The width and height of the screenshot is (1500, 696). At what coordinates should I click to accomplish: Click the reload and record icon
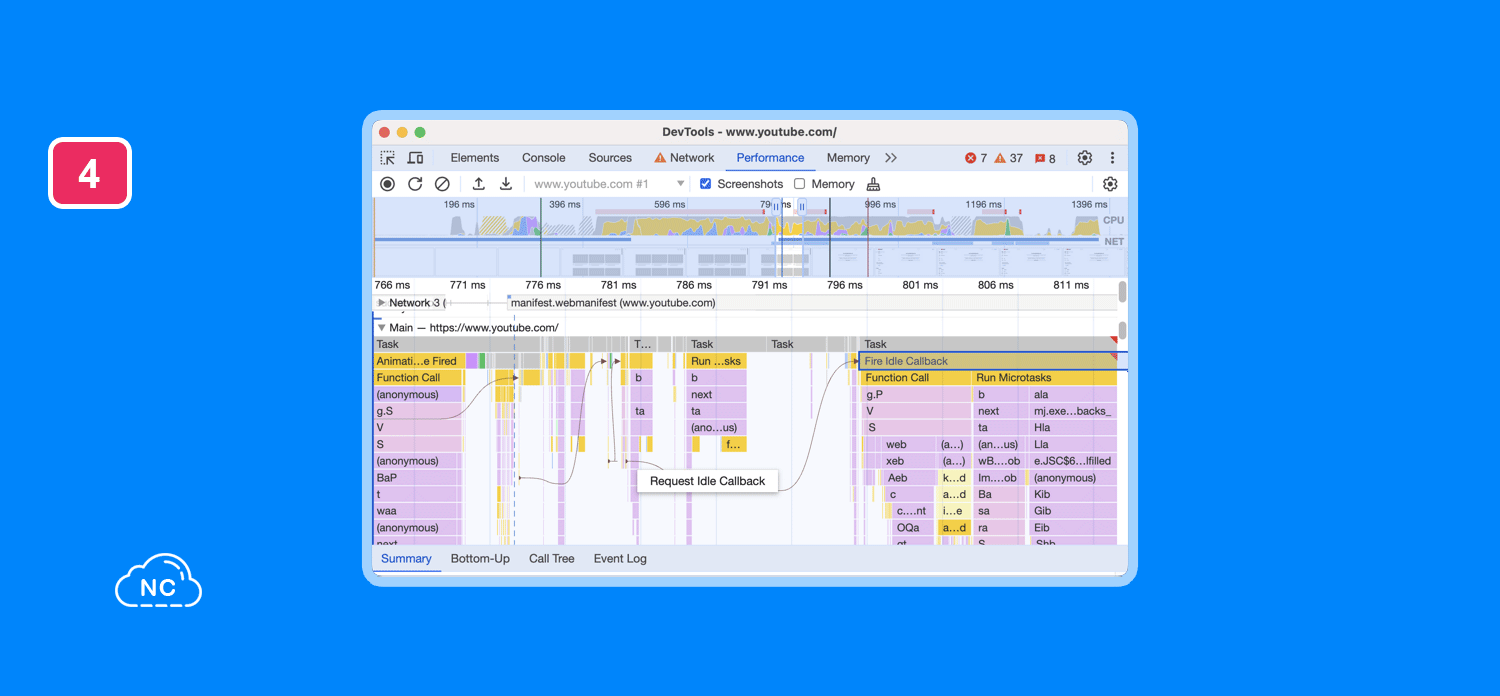pyautogui.click(x=415, y=184)
